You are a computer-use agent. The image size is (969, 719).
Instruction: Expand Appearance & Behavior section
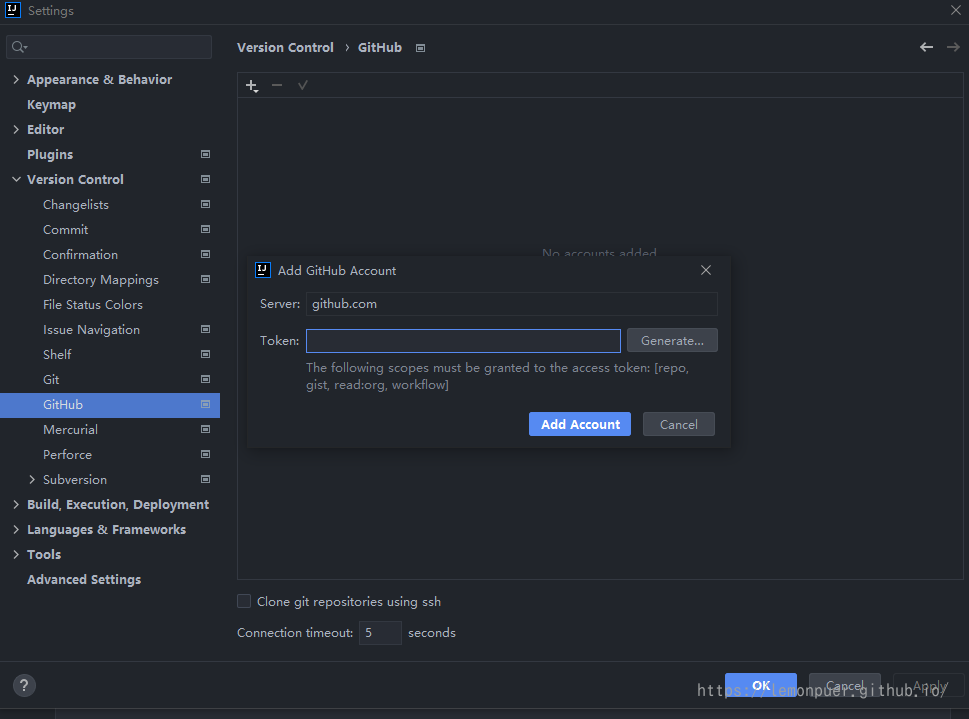click(x=16, y=79)
